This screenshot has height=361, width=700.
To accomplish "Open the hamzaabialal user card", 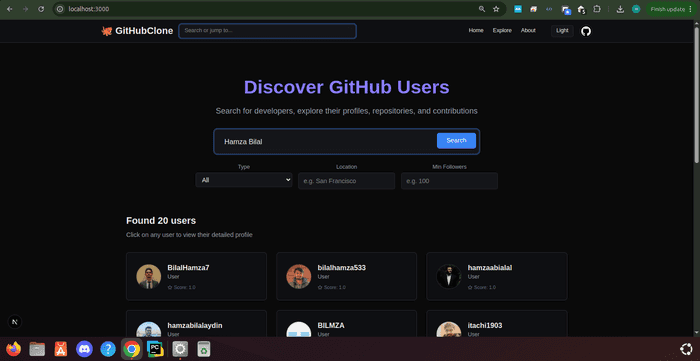I will 497,276.
